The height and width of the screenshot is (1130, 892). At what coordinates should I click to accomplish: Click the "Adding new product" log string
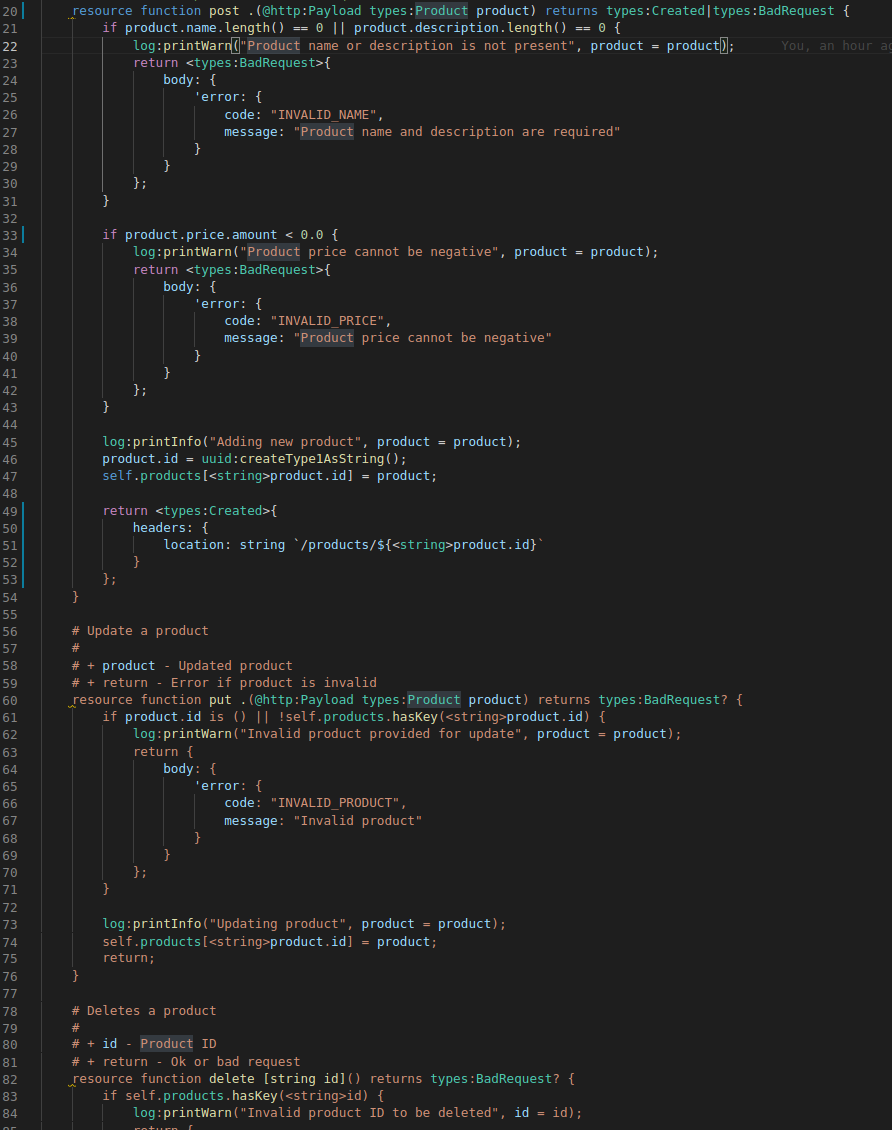click(286, 442)
